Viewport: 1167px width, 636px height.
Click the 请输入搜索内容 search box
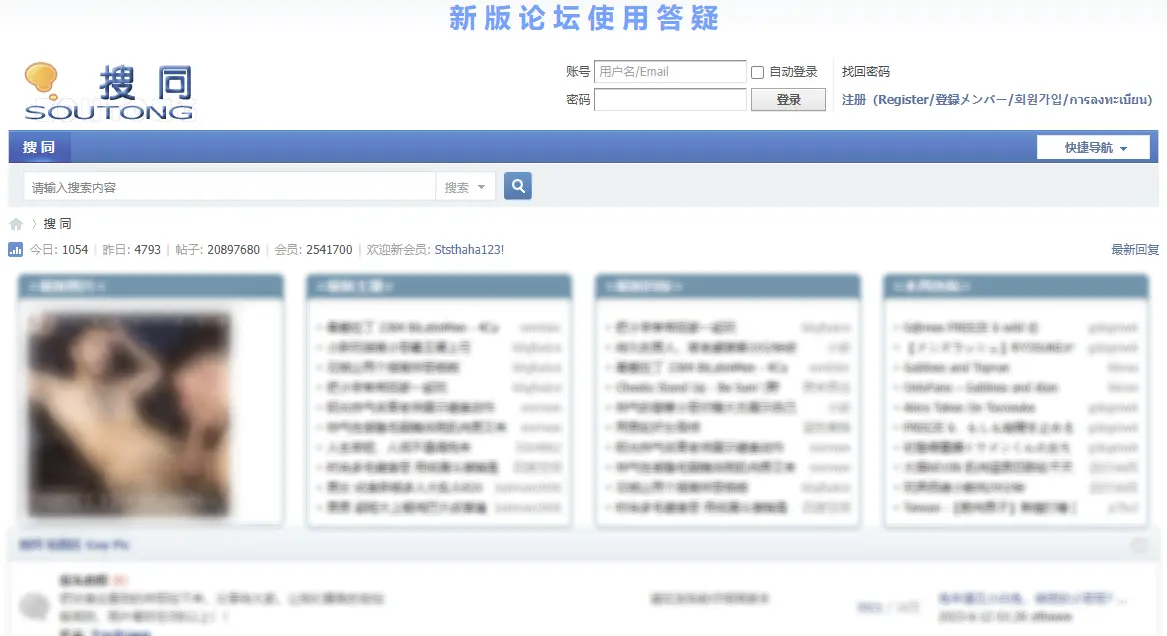[229, 187]
